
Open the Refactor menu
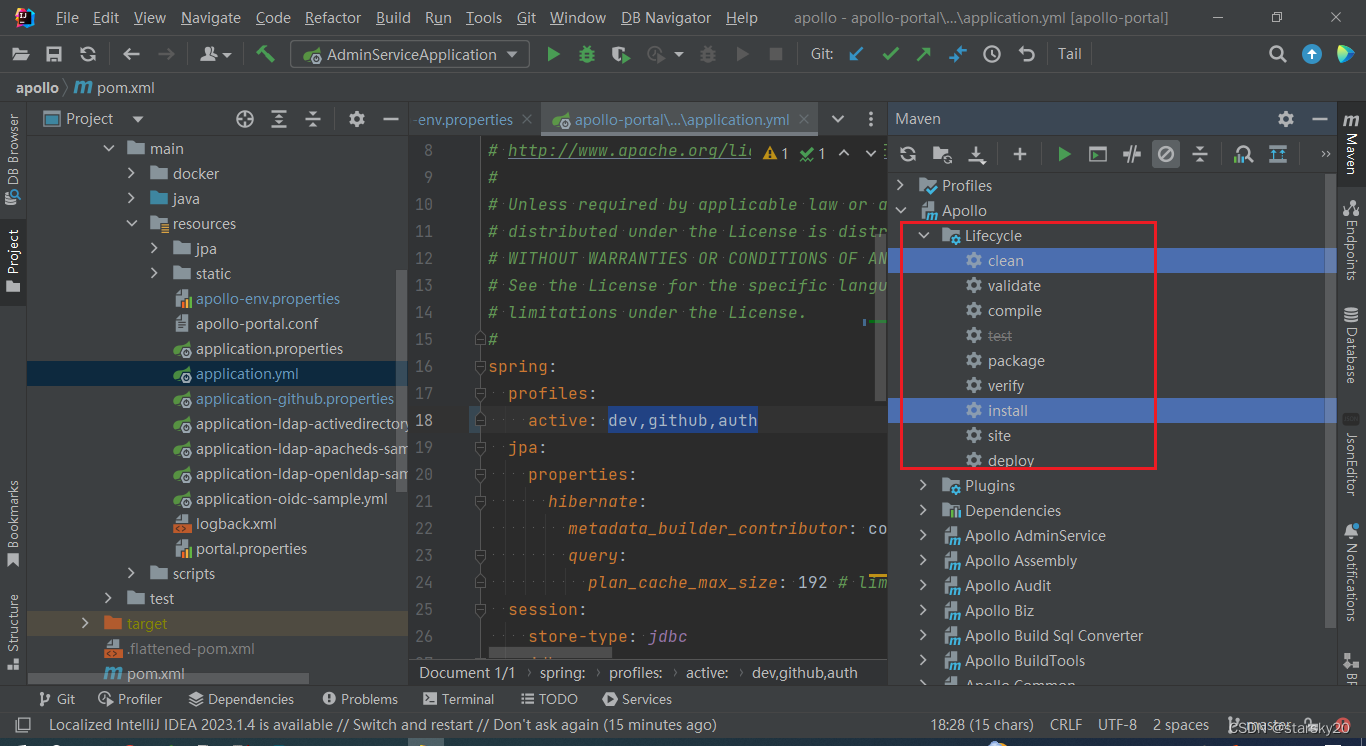click(x=333, y=18)
